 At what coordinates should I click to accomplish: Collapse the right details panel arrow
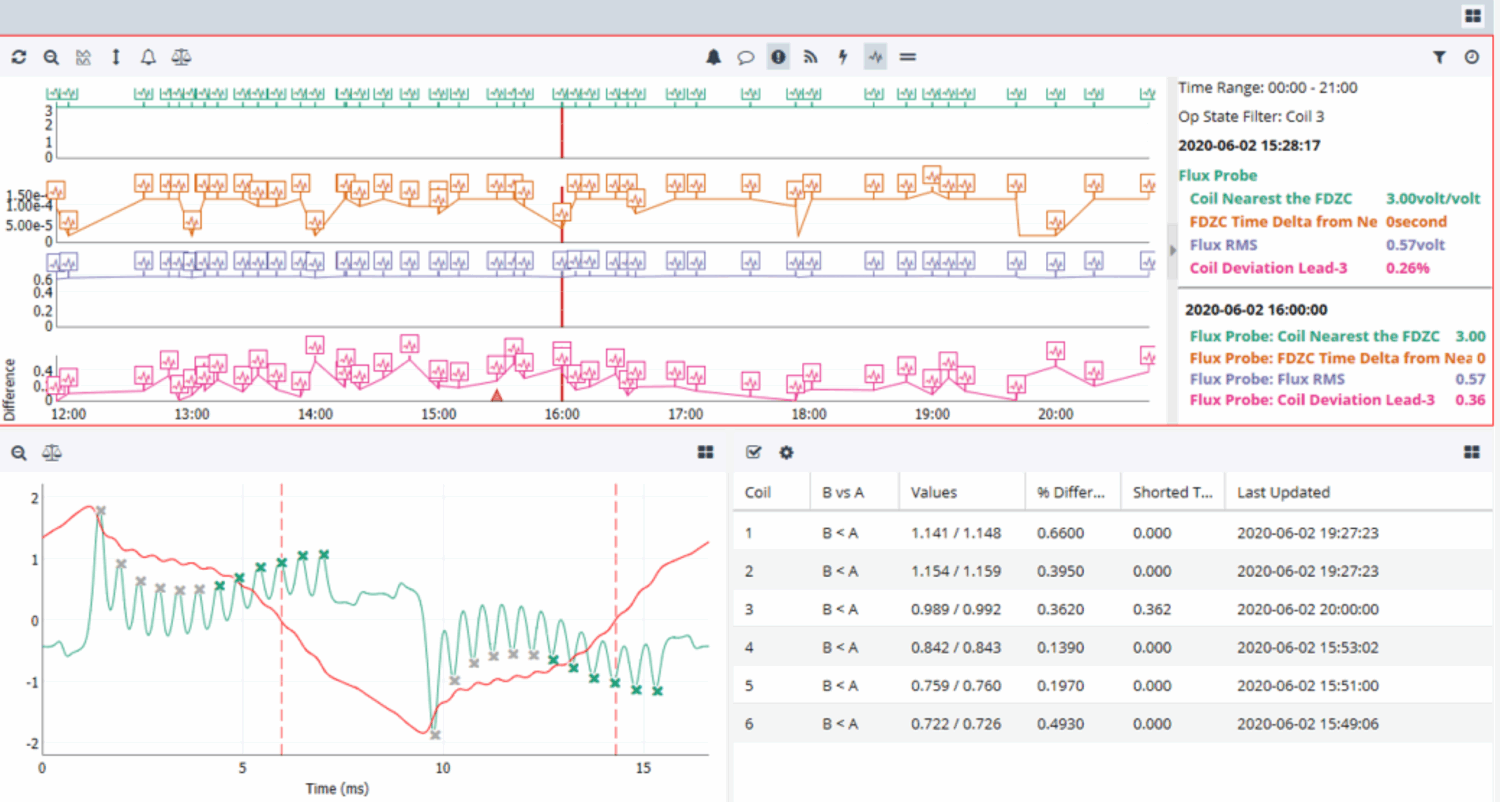coord(1173,250)
